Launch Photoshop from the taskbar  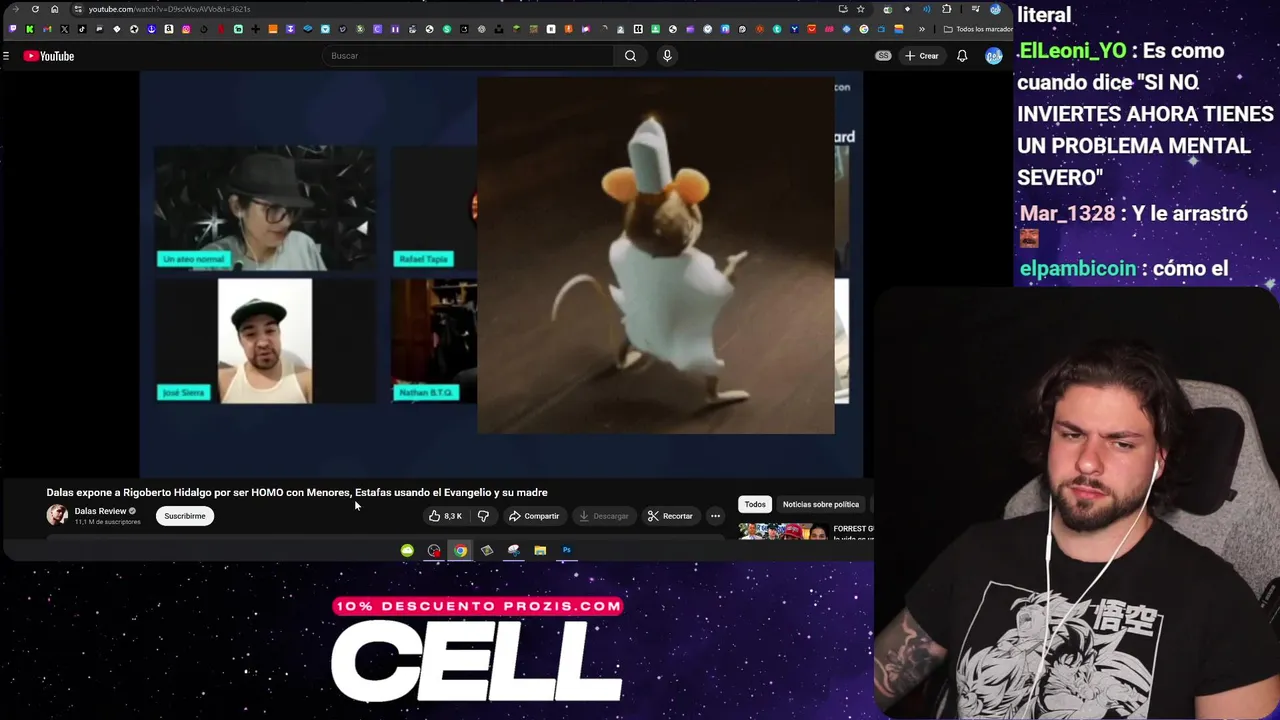pyautogui.click(x=566, y=550)
